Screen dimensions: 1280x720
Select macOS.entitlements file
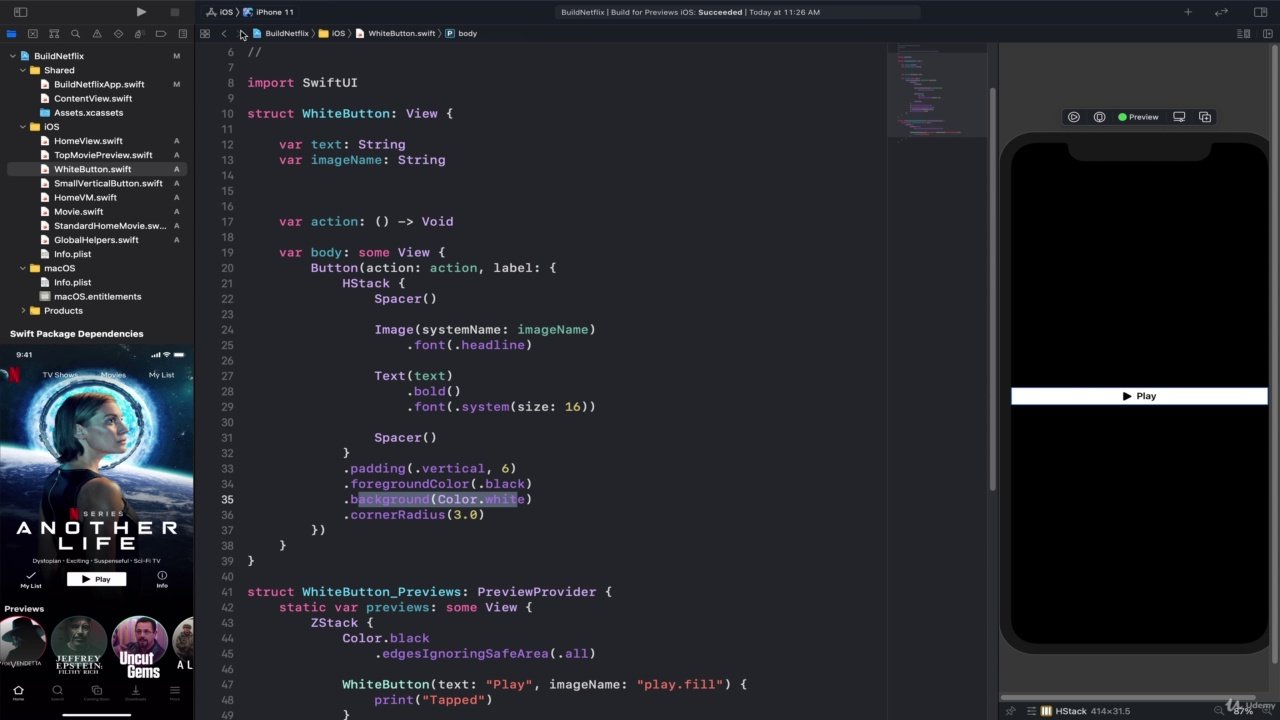[x=97, y=296]
